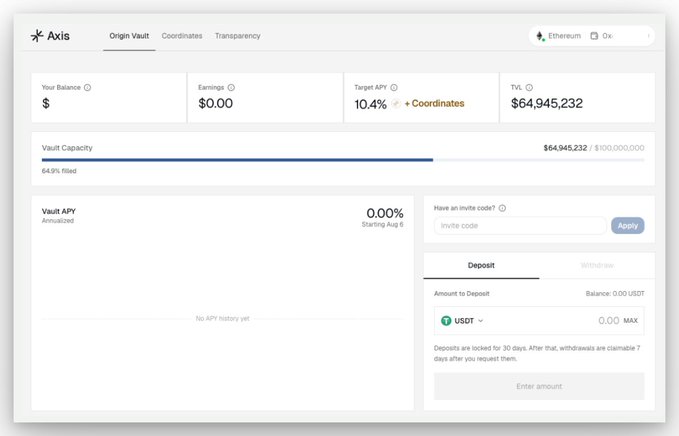Click the Balance: 0.00 USDT text
Image resolution: width=679 pixels, height=436 pixels.
coord(615,294)
